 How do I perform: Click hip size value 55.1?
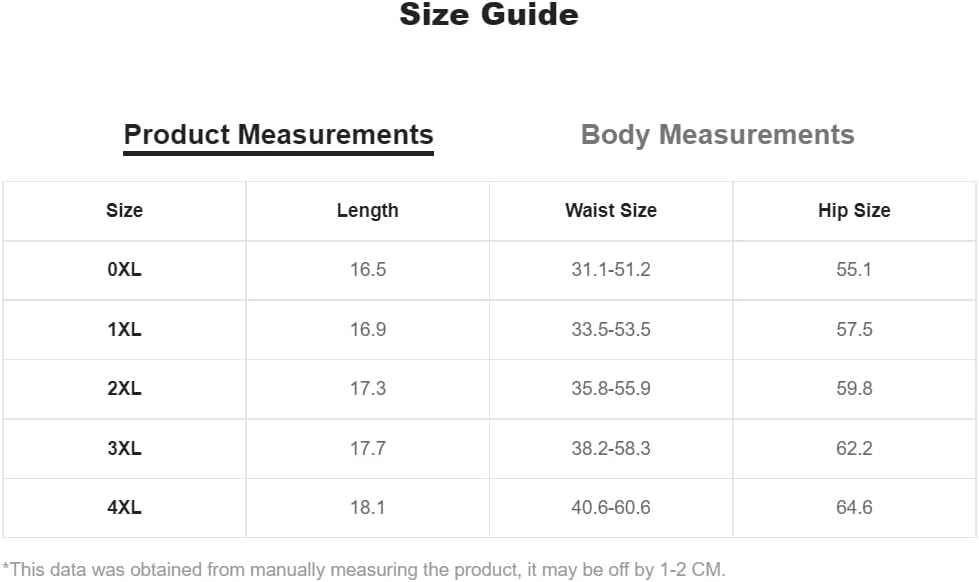tap(854, 270)
